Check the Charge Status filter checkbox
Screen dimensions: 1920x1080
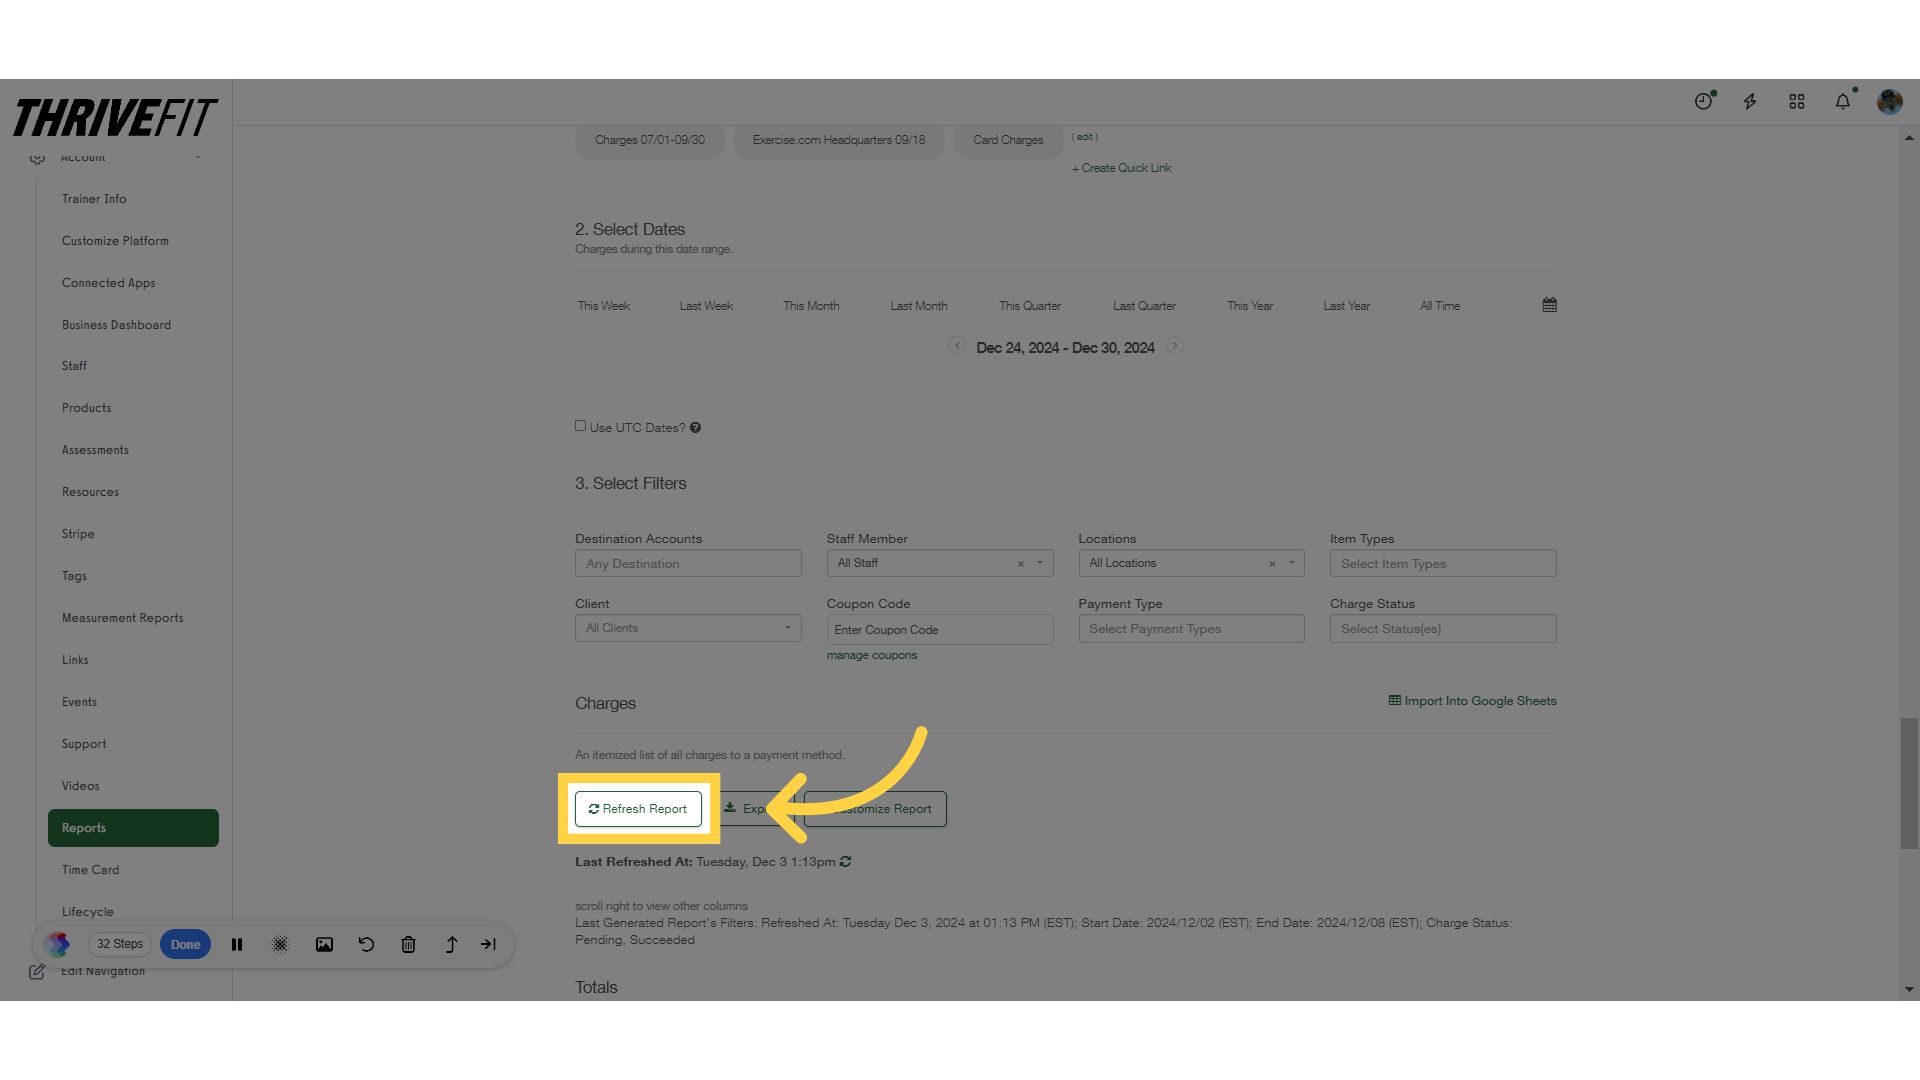click(x=1443, y=628)
